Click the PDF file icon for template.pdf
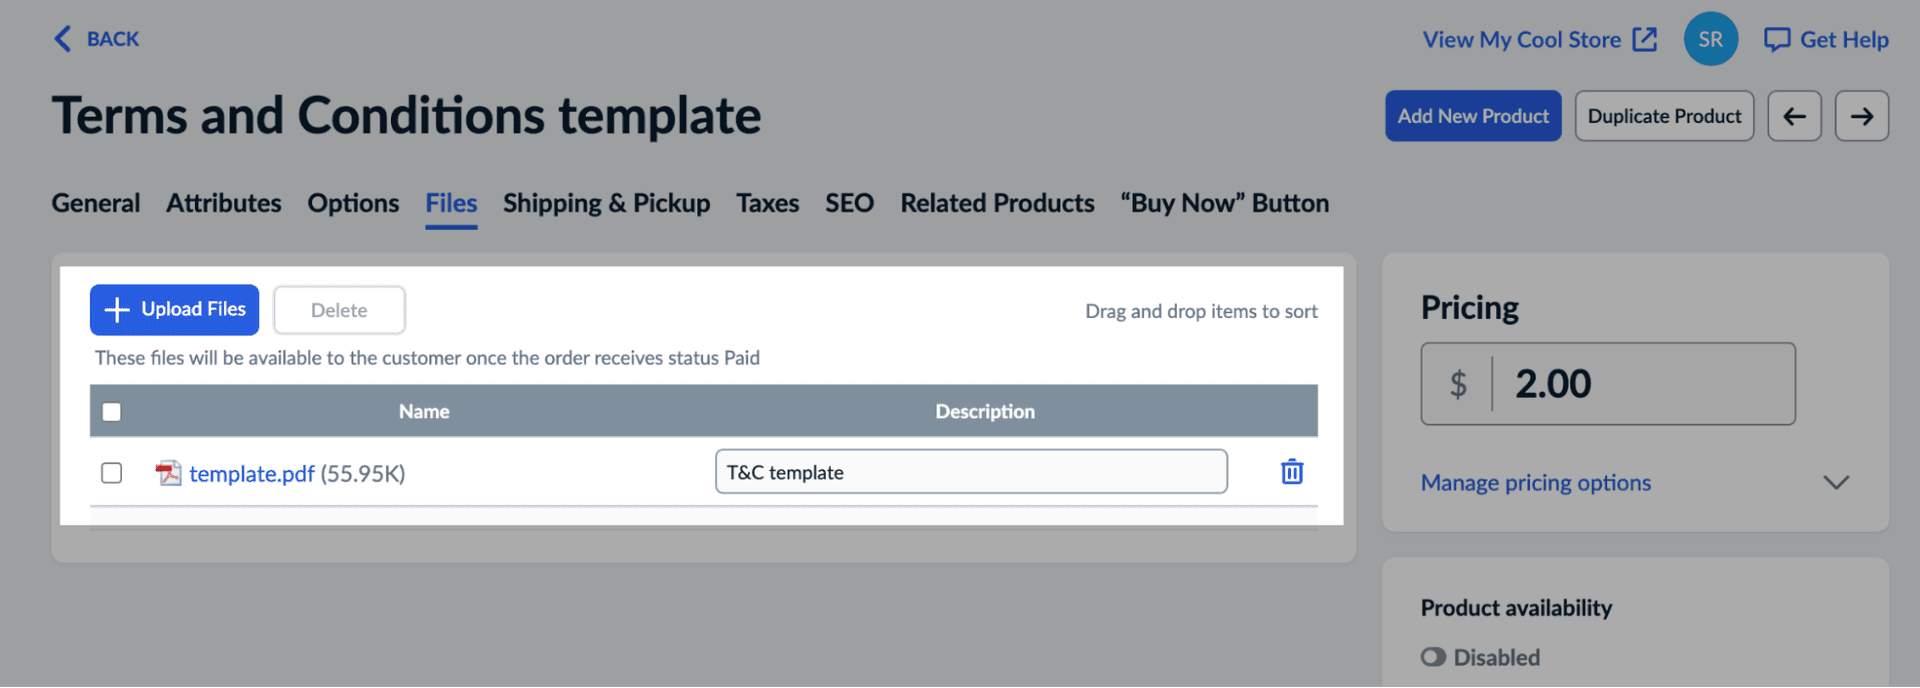 (x=168, y=473)
